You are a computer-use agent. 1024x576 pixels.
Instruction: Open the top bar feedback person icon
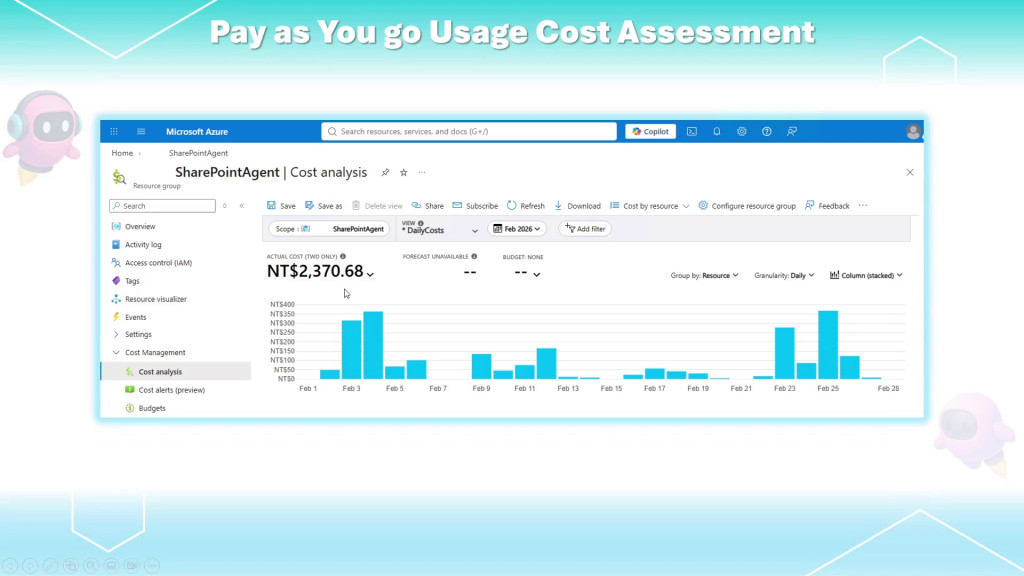[792, 131]
